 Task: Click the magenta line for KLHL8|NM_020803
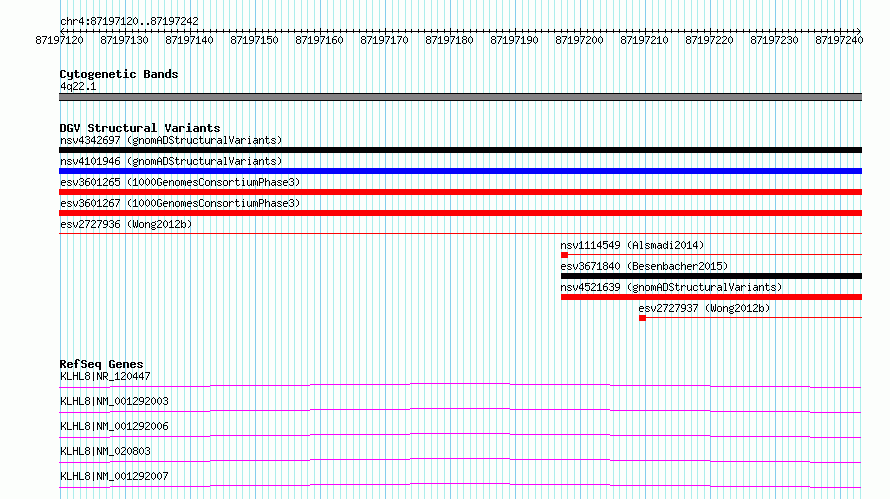(460, 461)
